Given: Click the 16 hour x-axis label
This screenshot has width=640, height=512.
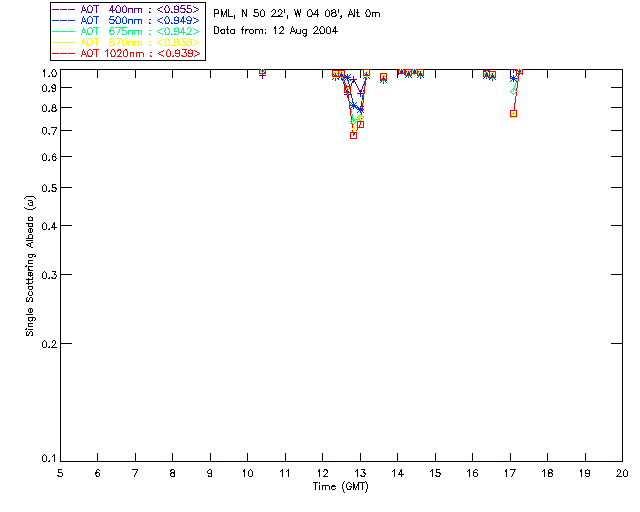Looking at the screenshot, I should point(473,473).
